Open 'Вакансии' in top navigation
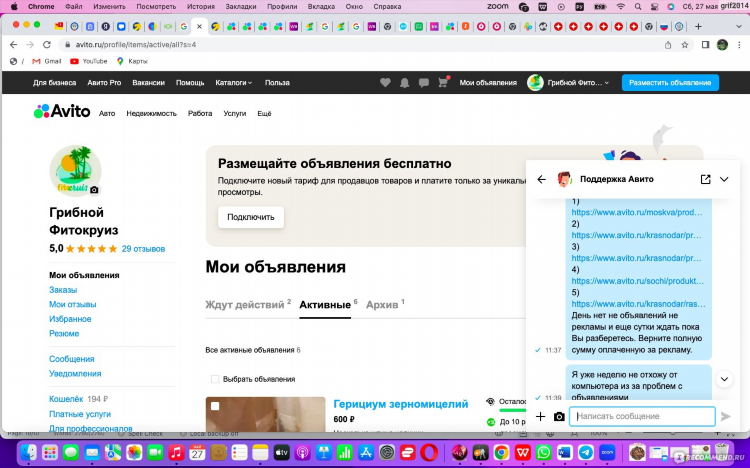 pos(148,82)
